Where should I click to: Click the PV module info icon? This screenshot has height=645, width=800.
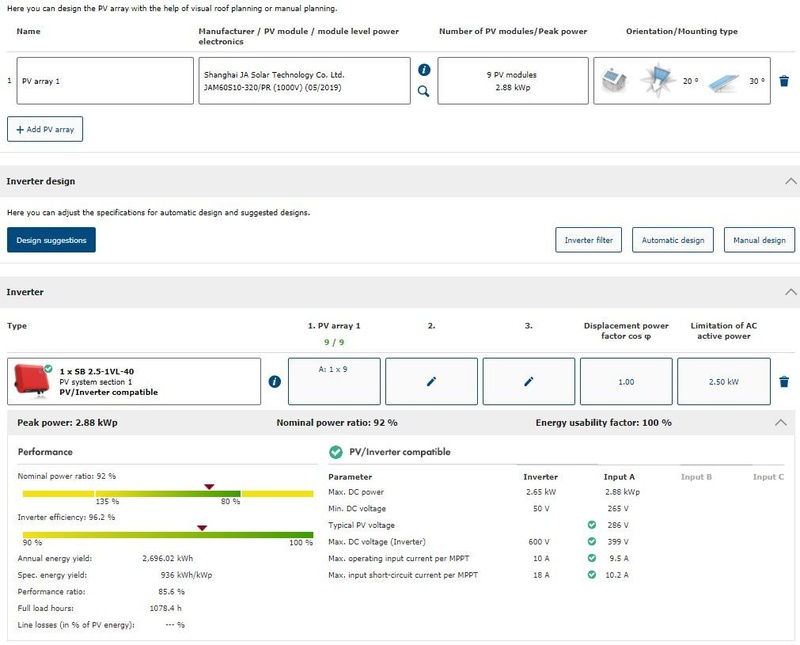424,70
